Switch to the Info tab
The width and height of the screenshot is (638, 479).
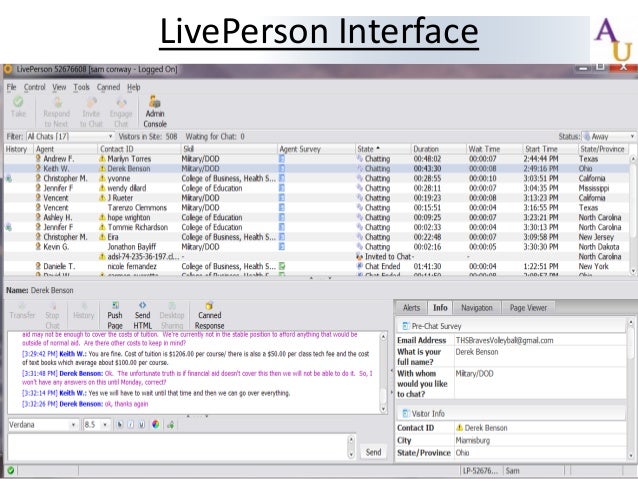coord(440,308)
